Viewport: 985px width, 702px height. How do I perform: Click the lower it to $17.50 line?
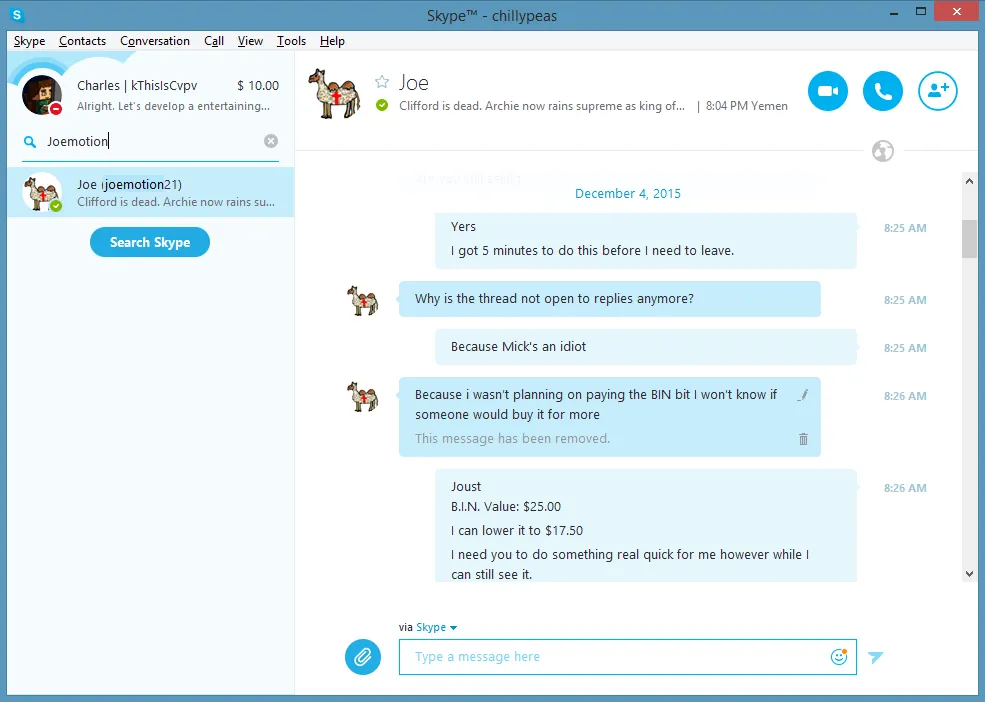(x=516, y=530)
